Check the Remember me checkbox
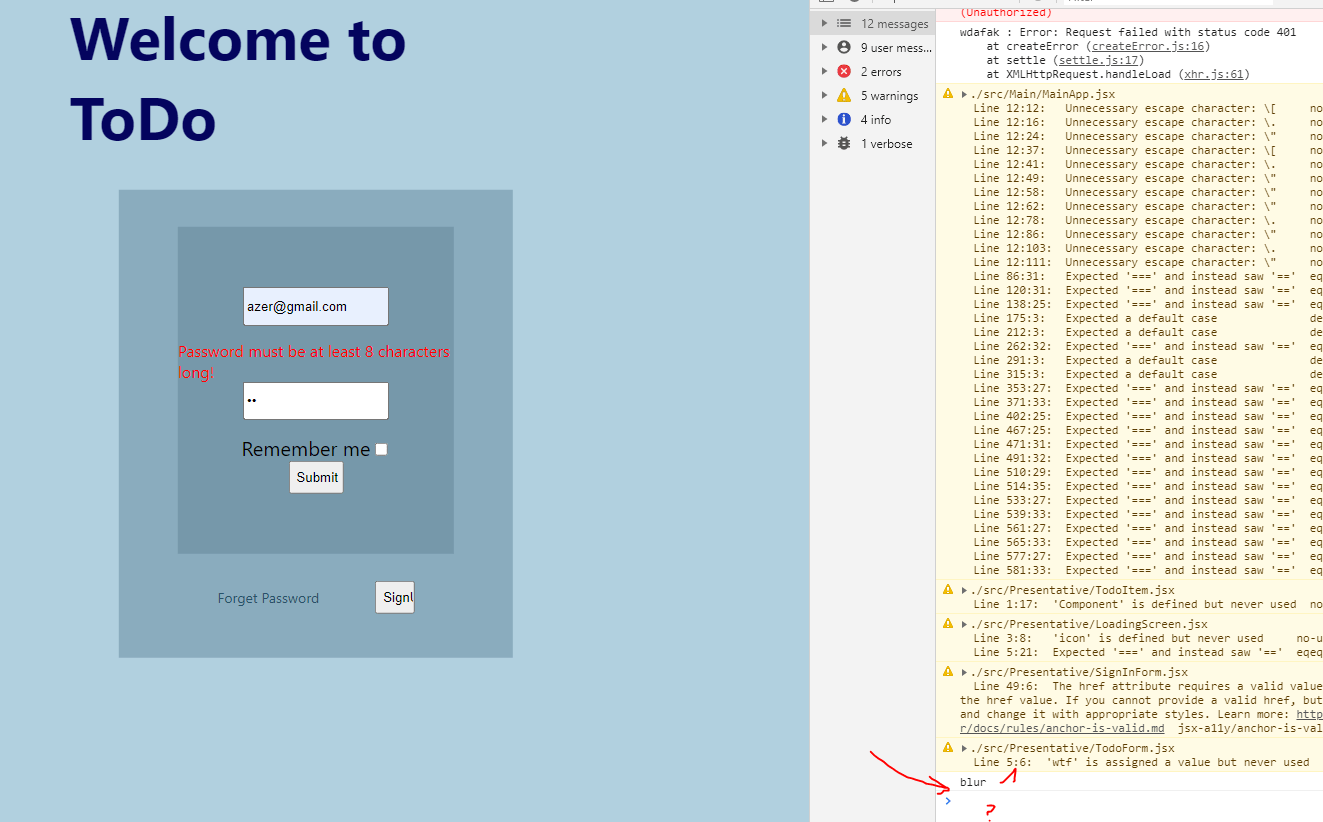 381,450
